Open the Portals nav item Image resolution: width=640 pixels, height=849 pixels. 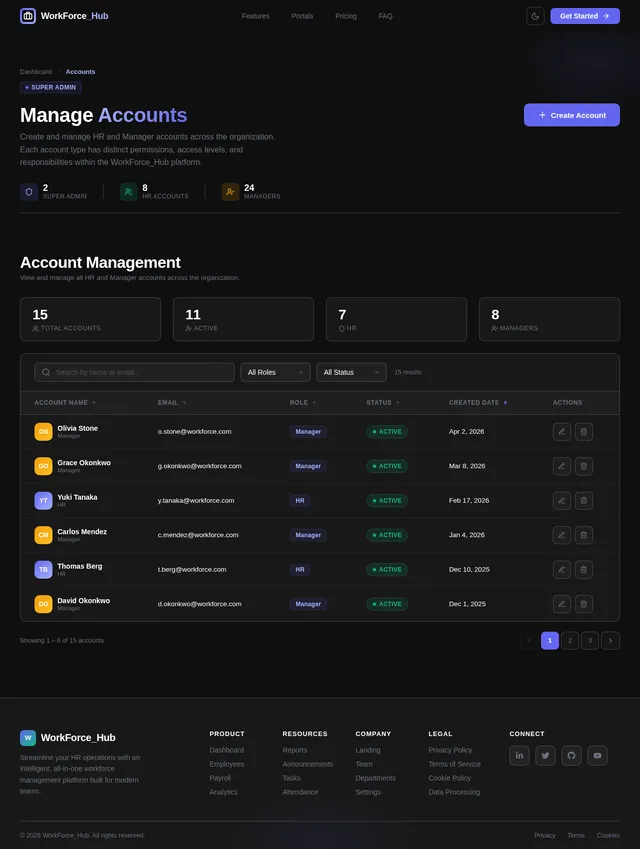[302, 16]
